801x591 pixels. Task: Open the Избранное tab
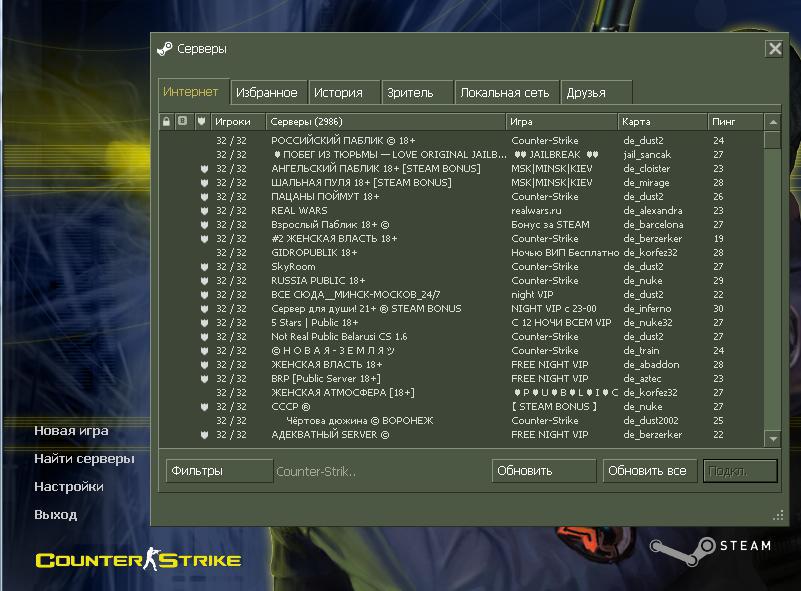point(268,92)
